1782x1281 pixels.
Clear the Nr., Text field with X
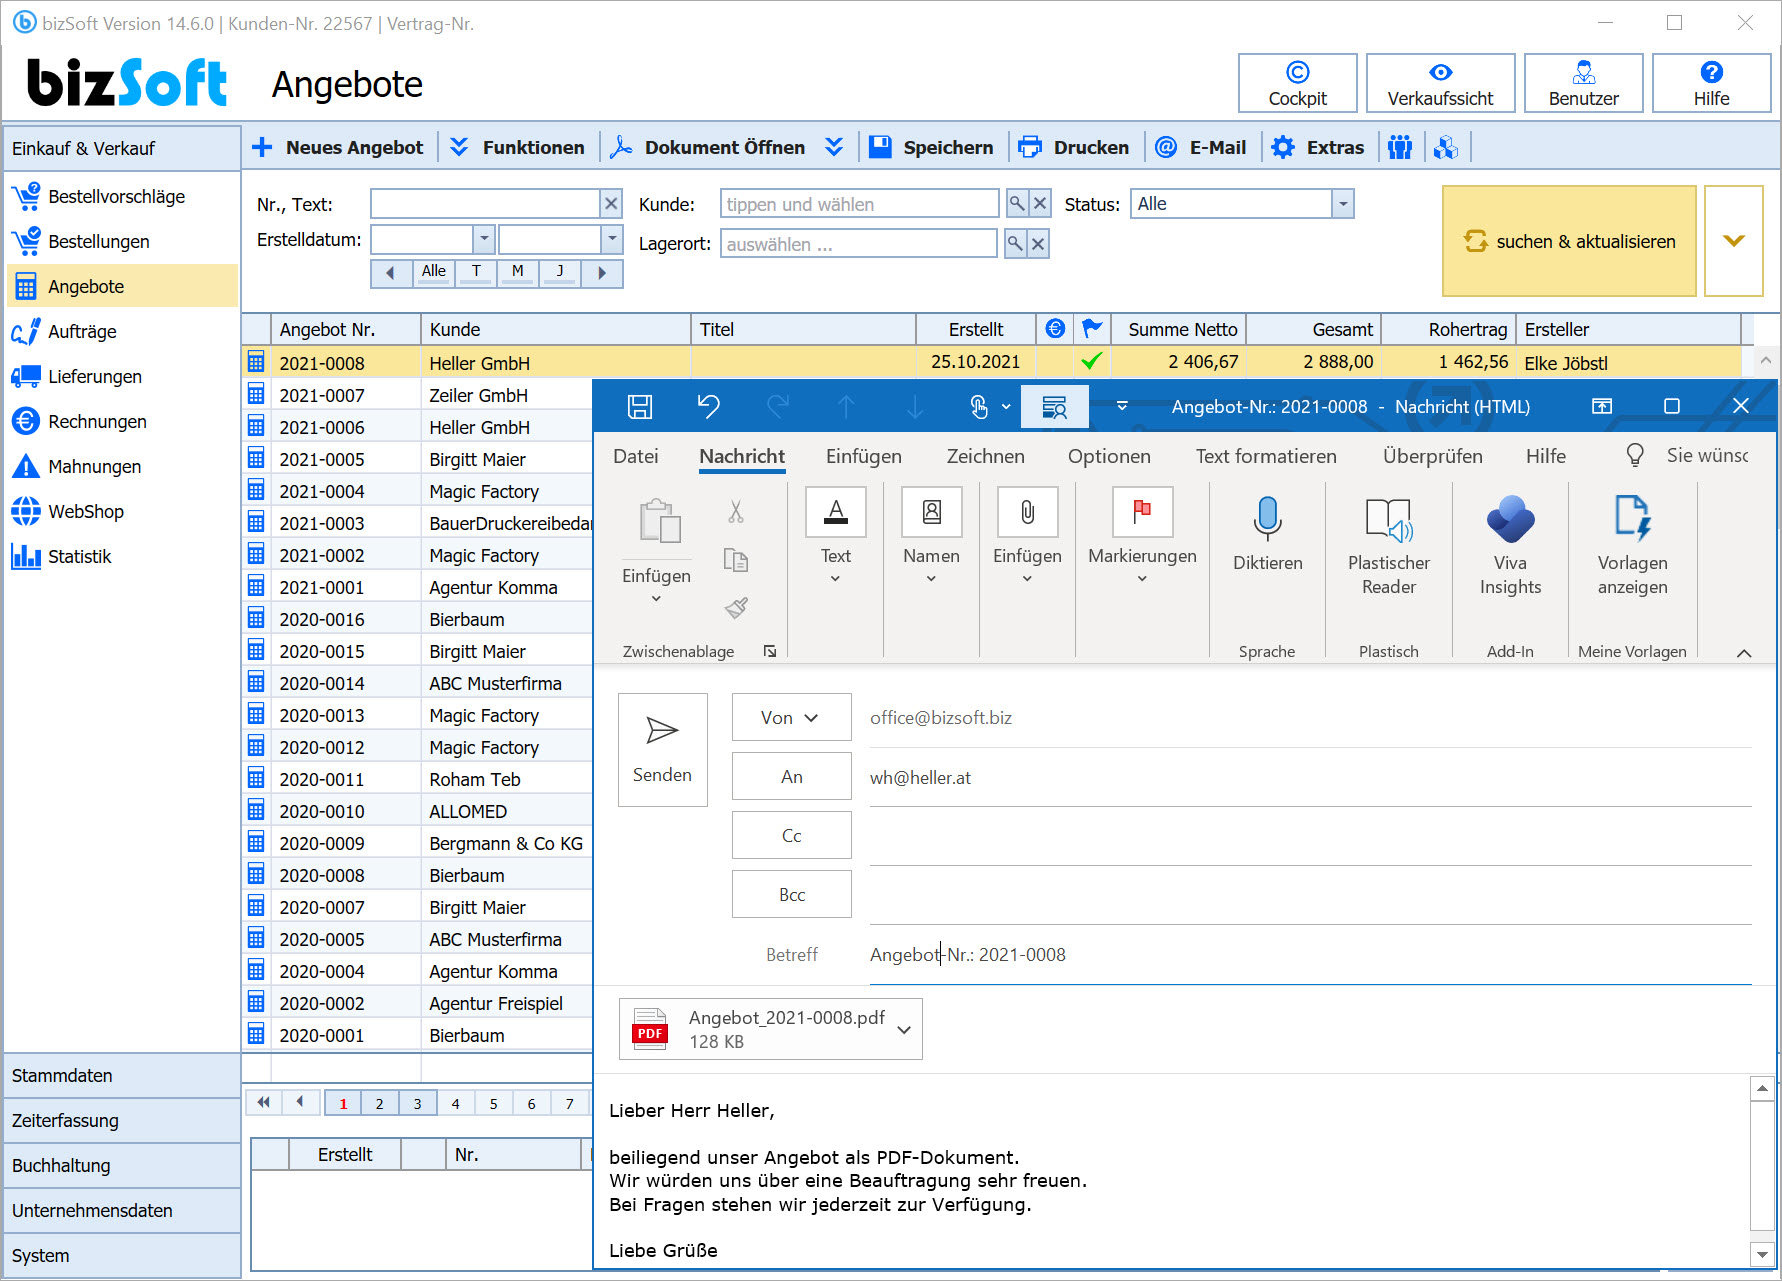pos(611,204)
